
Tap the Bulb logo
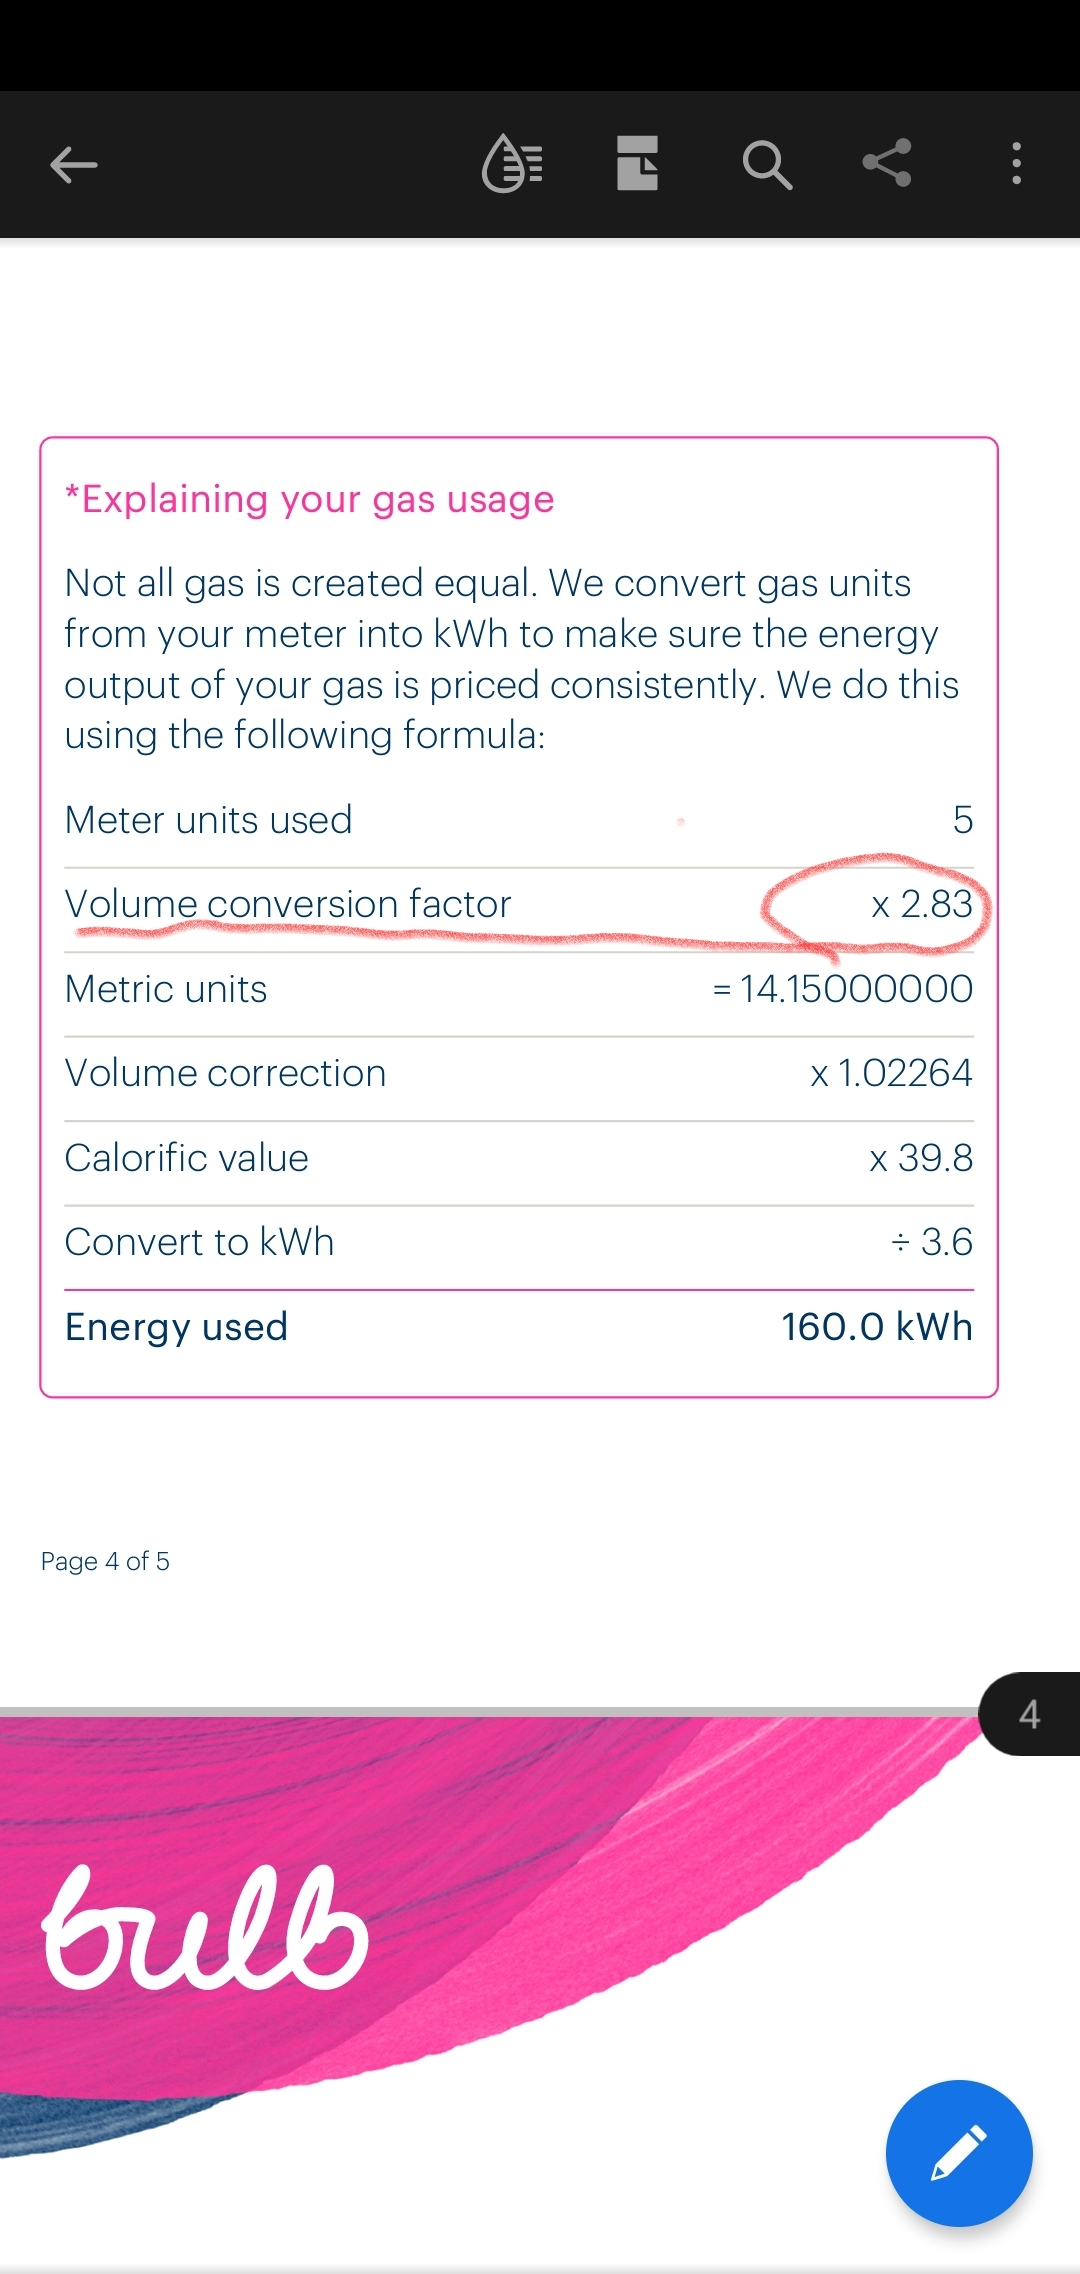point(205,1928)
